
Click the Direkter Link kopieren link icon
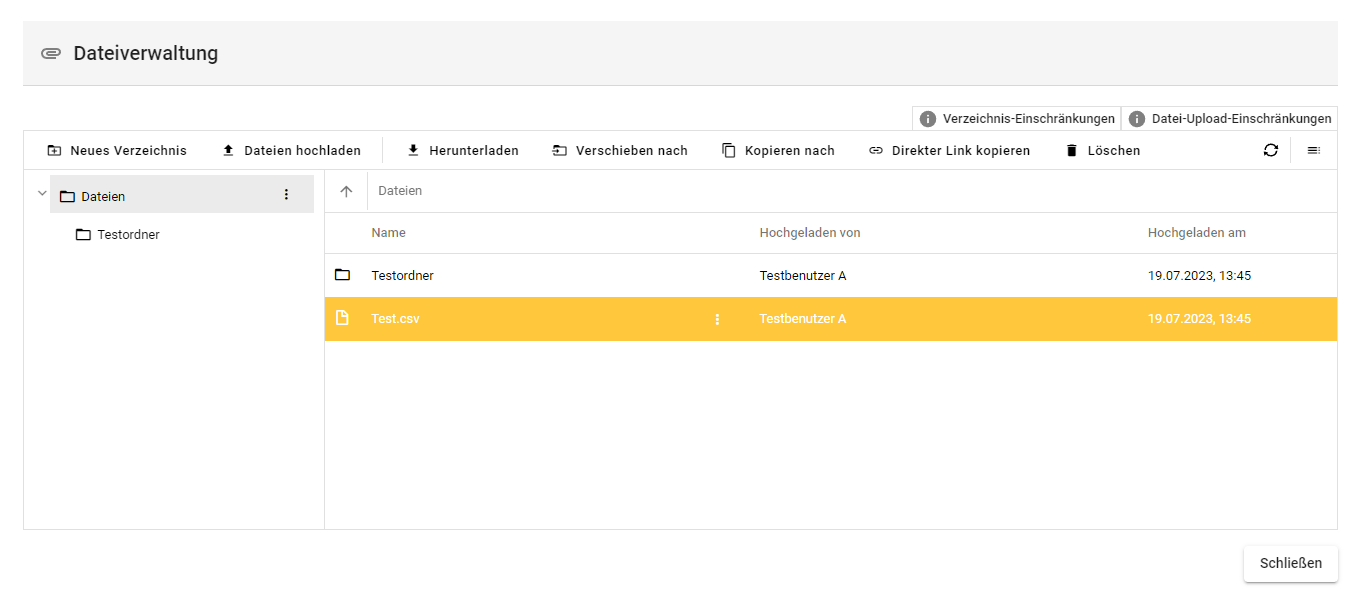(x=876, y=151)
